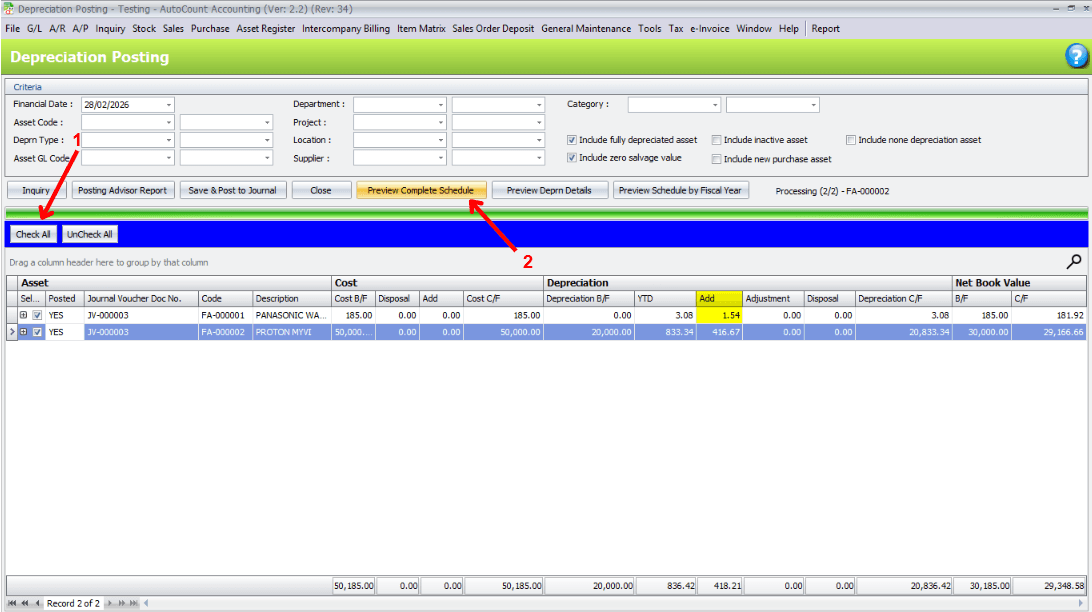
Task: Open the Financial Date dropdown
Action: coord(167,104)
